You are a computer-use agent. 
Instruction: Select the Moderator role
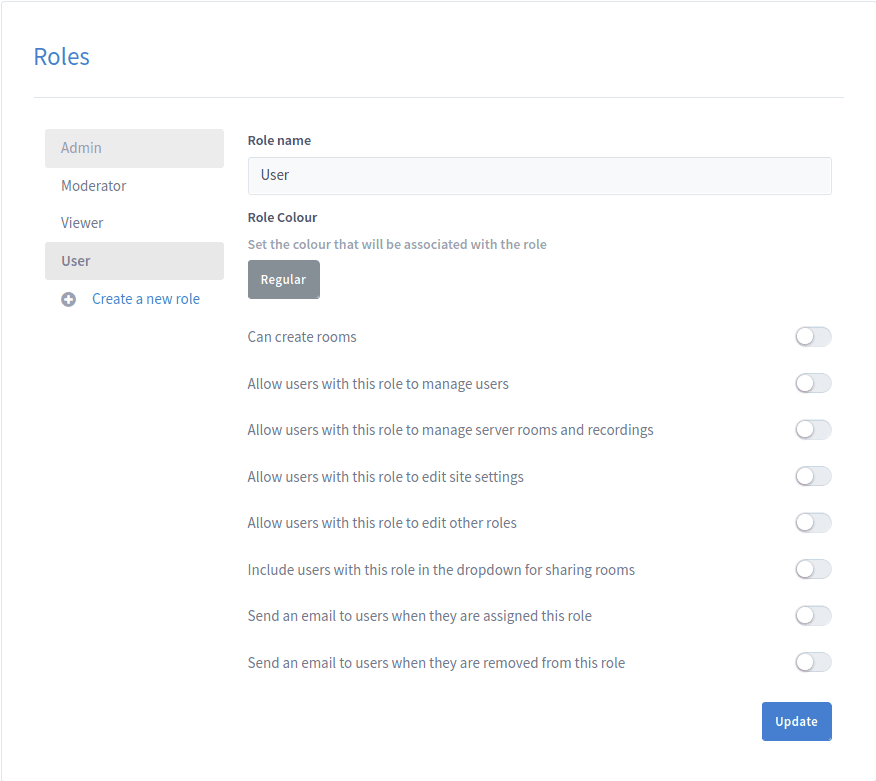point(134,185)
